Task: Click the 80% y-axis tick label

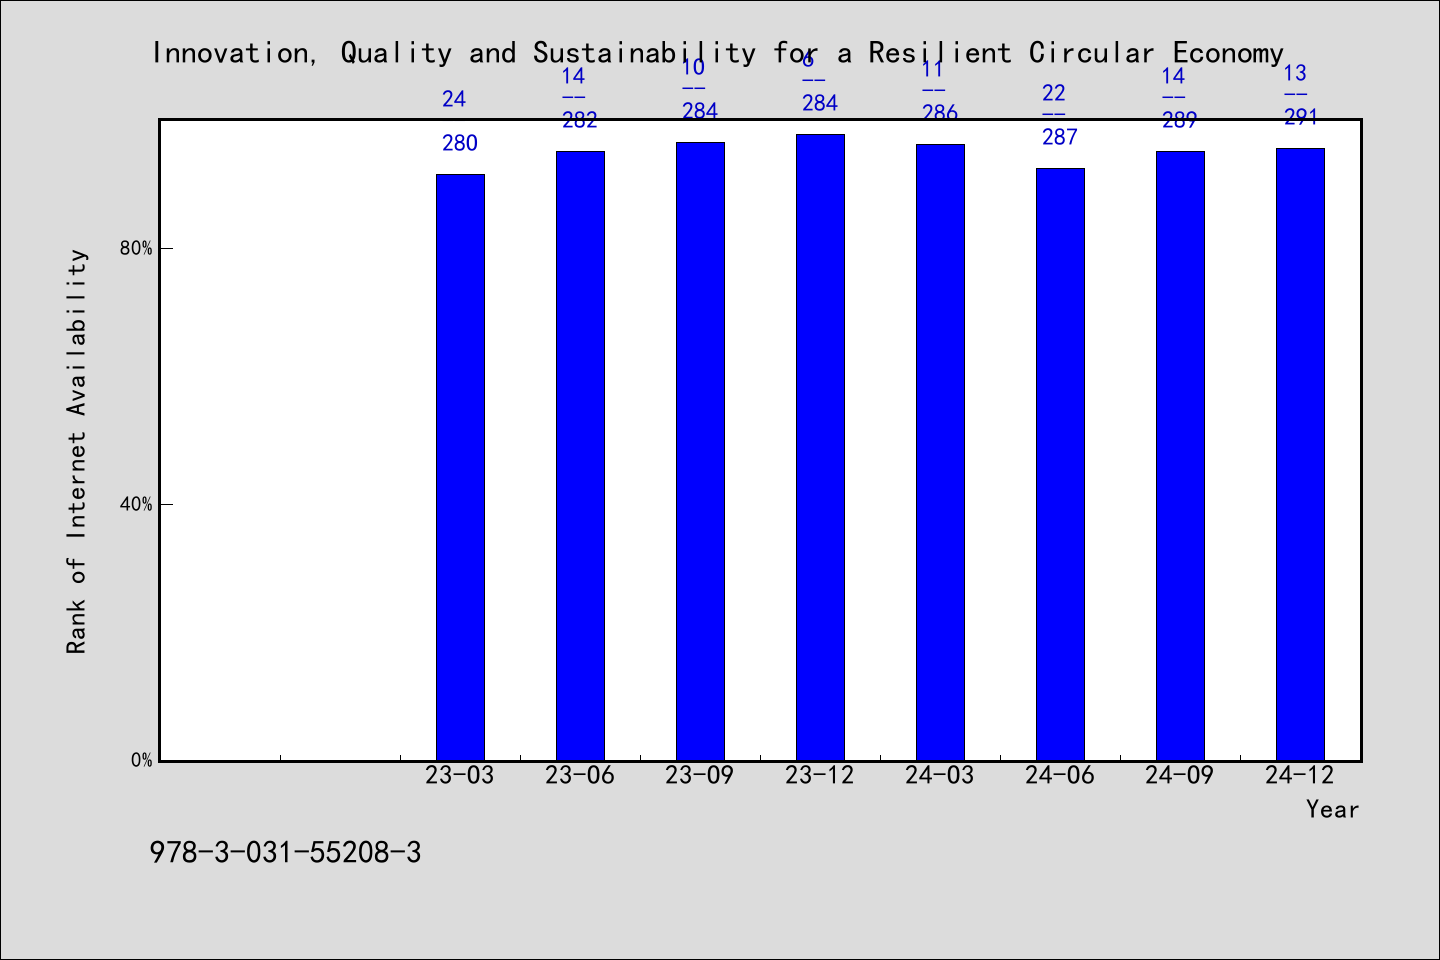Action: [136, 248]
